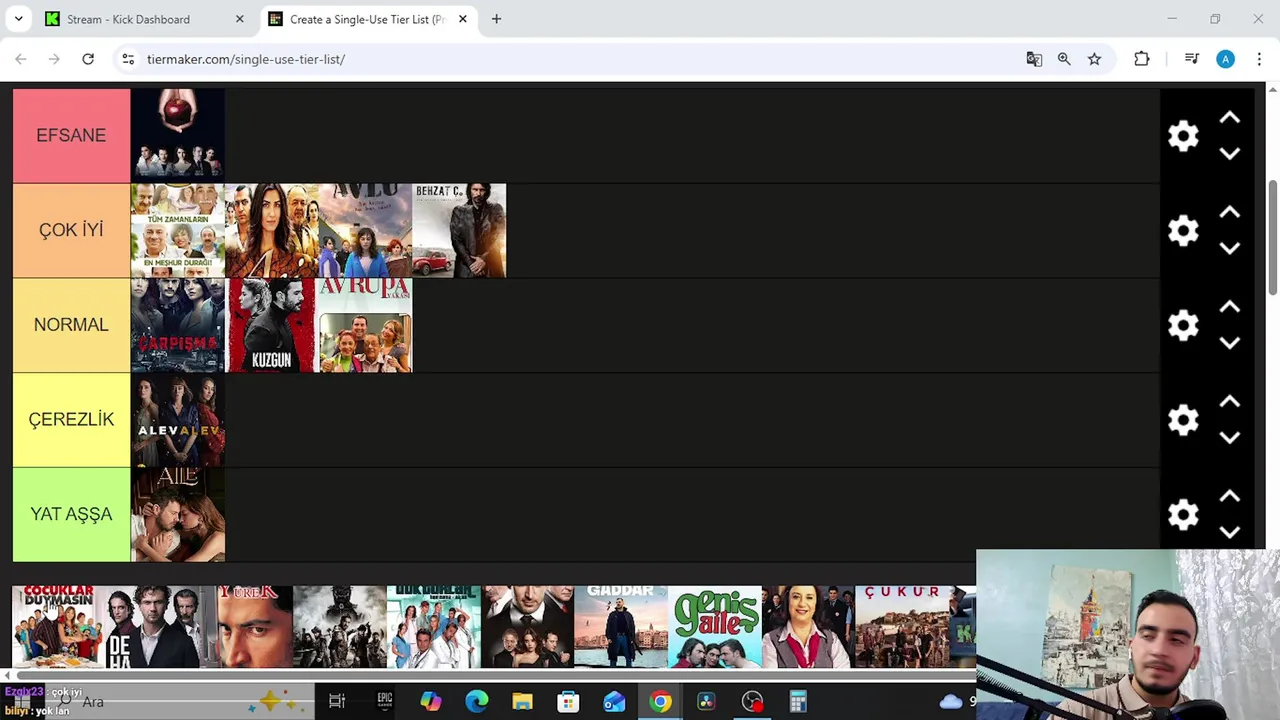Reload the tiermaker page

[x=88, y=59]
